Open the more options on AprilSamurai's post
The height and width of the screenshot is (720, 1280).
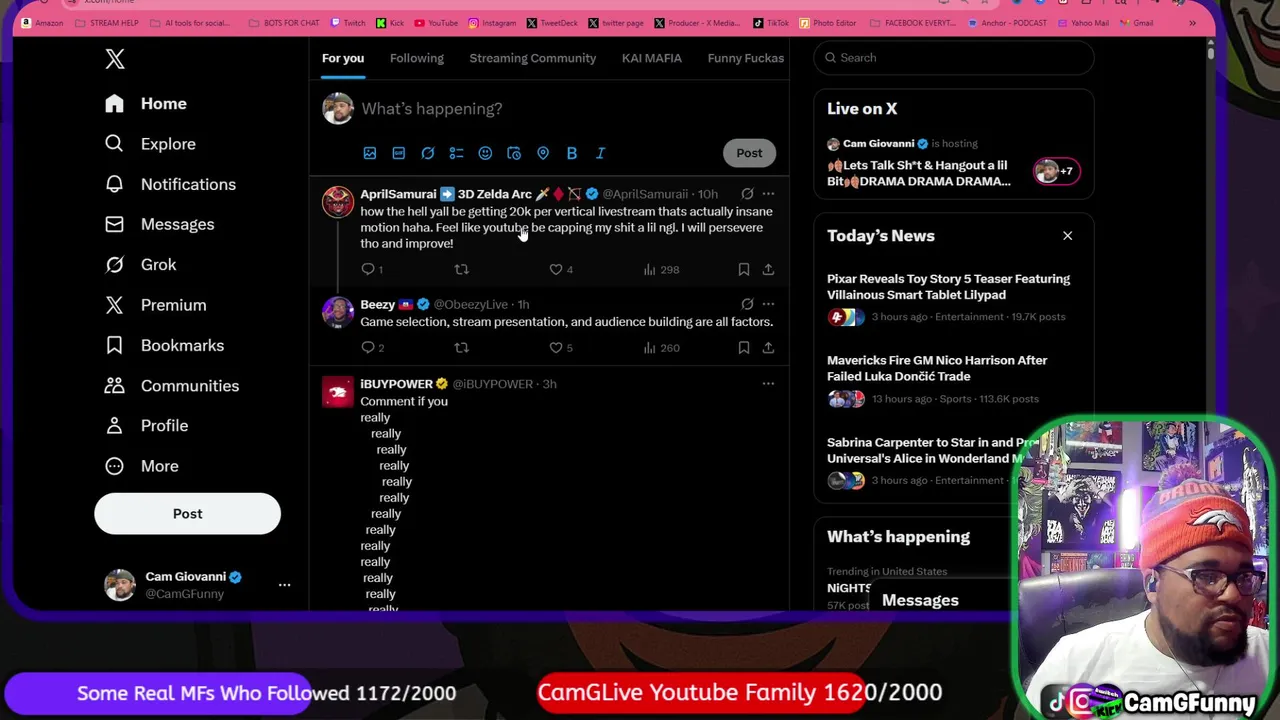tap(768, 194)
